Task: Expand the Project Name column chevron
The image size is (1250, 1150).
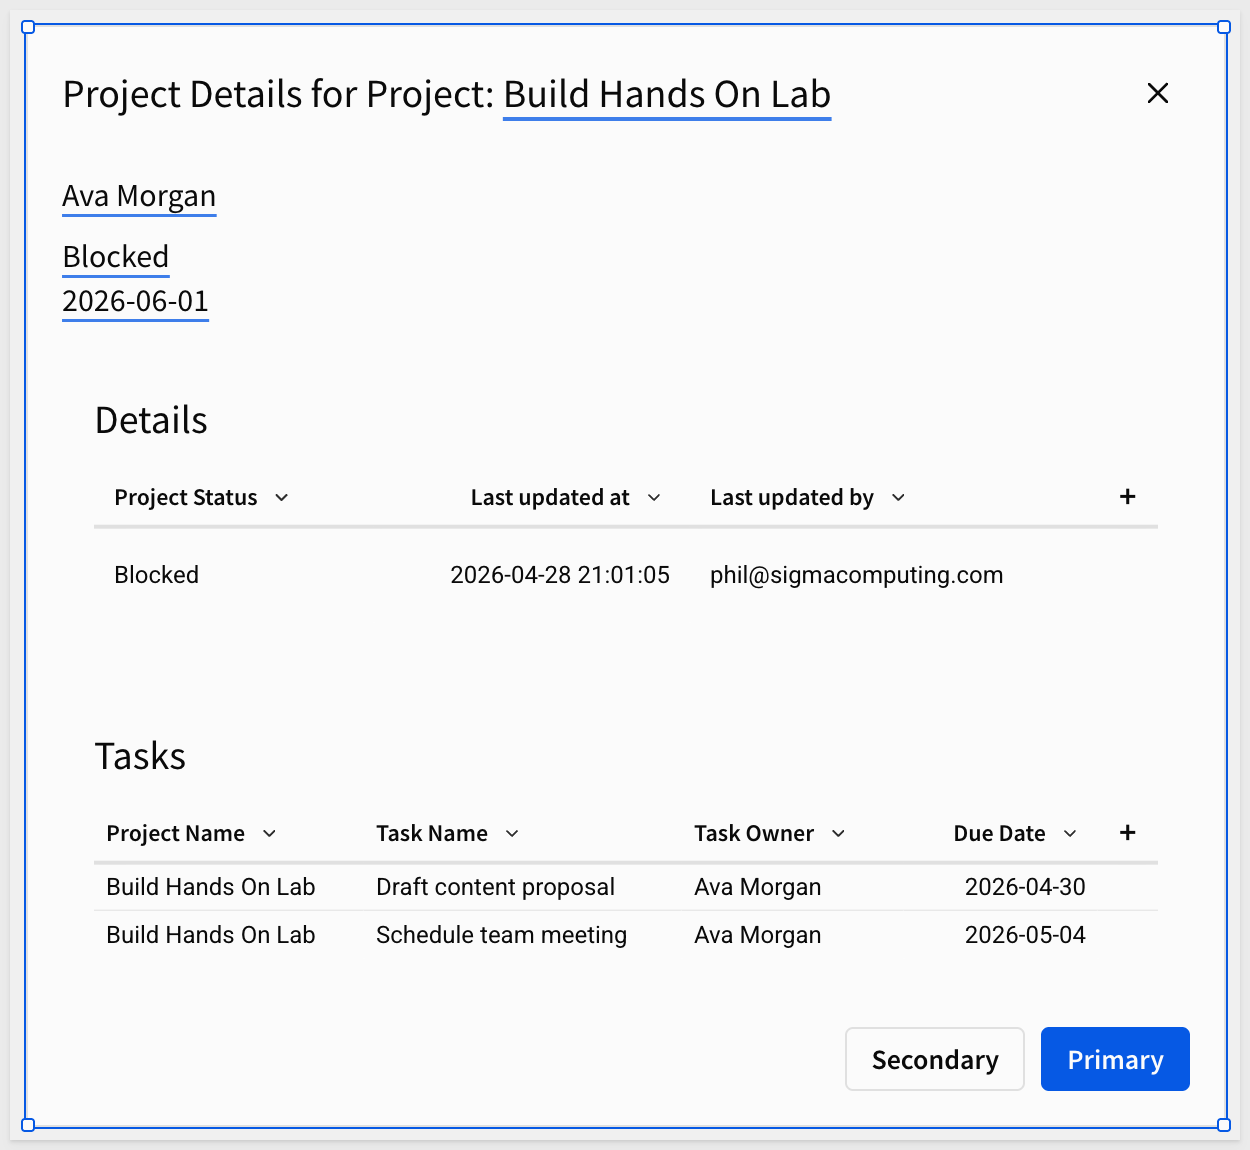Action: [269, 834]
